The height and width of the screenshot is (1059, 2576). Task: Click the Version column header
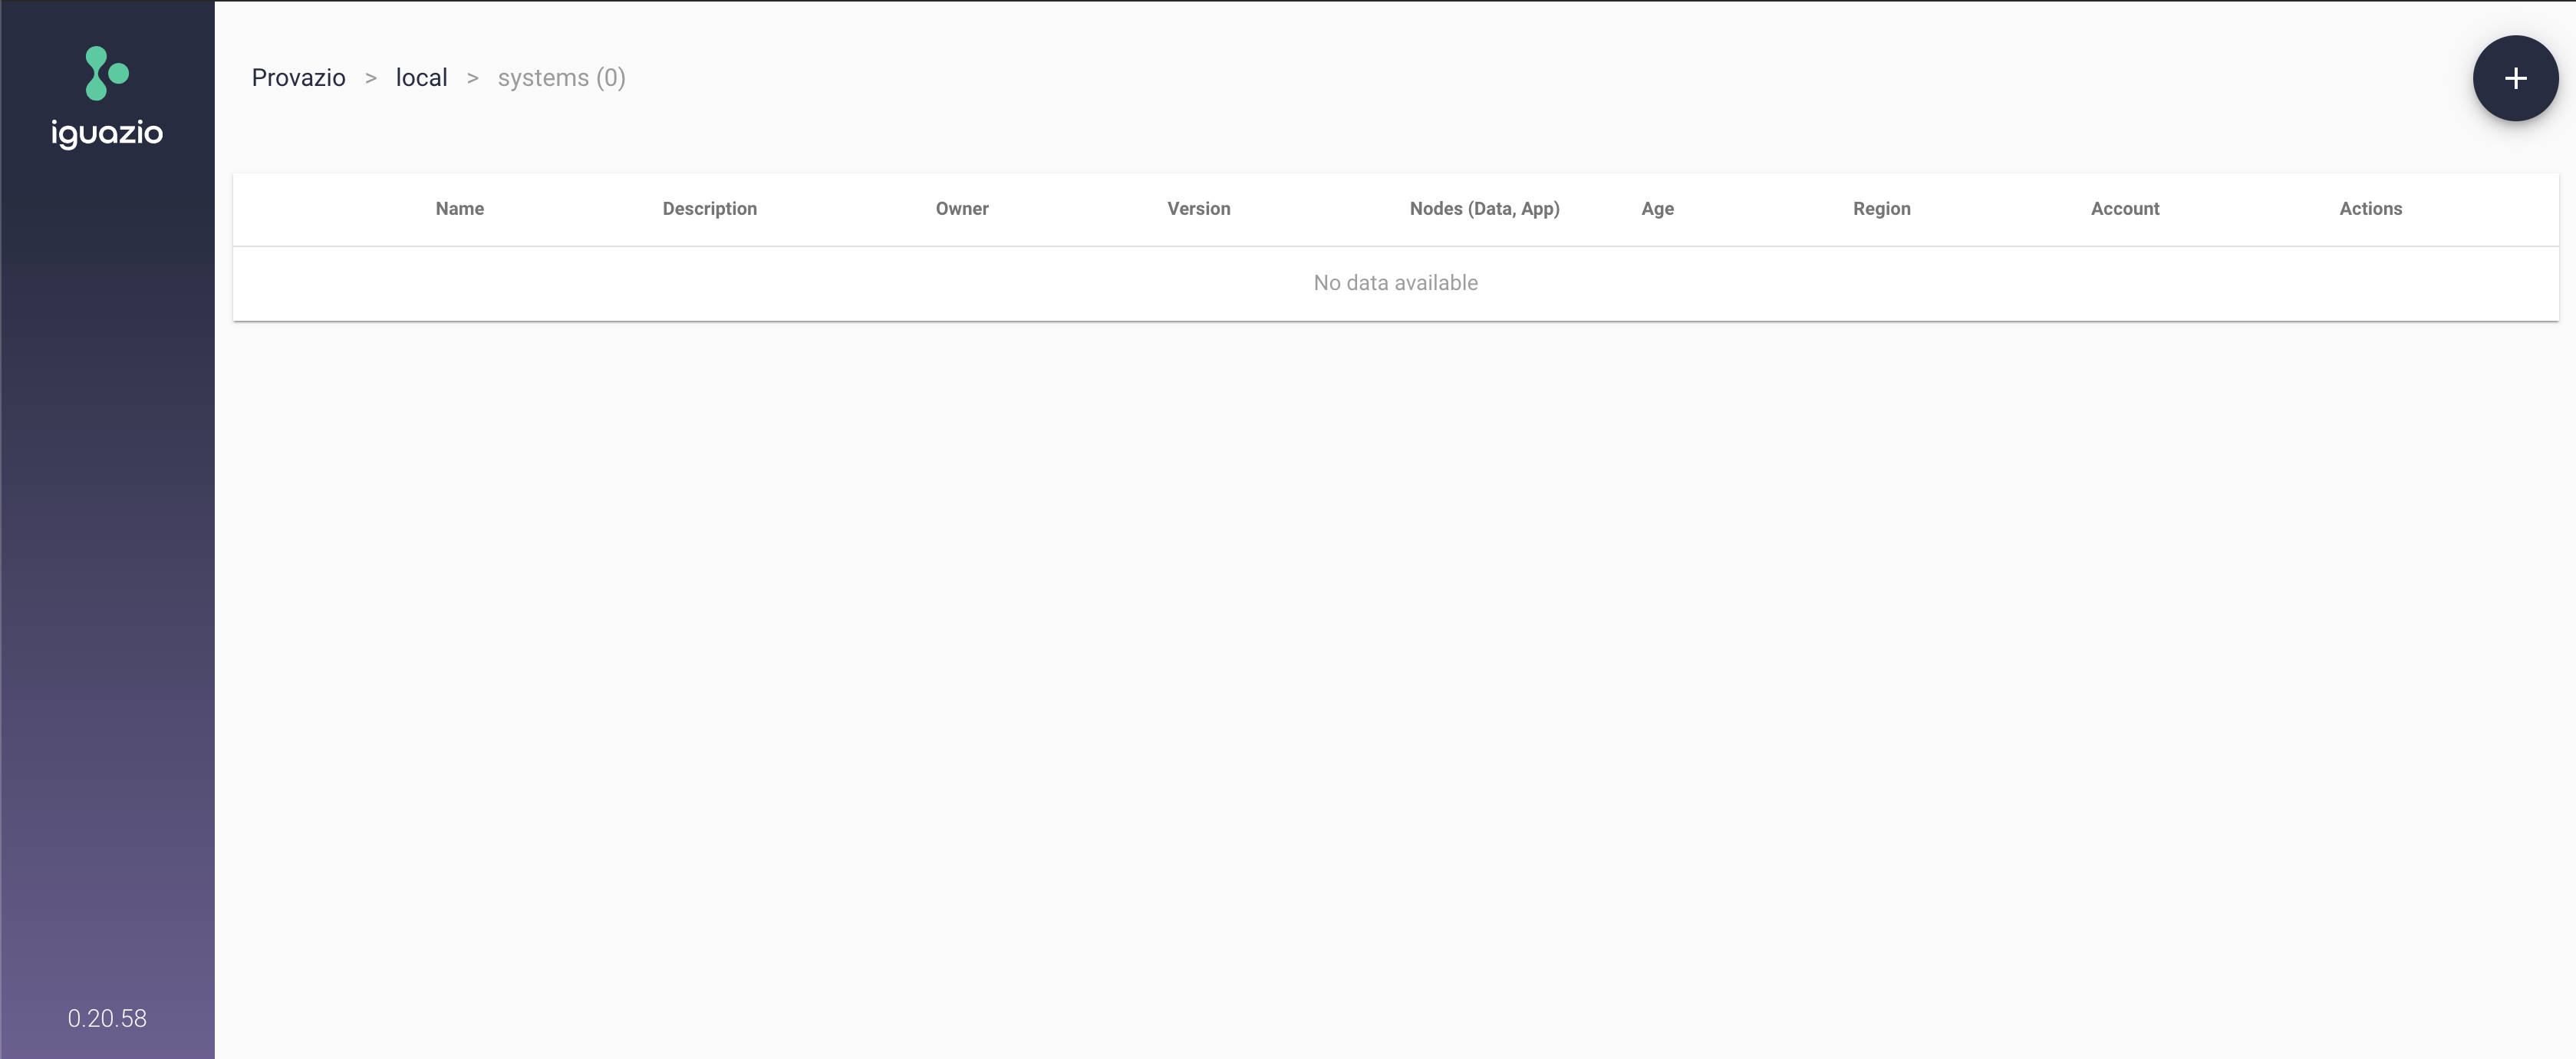pyautogui.click(x=1197, y=207)
